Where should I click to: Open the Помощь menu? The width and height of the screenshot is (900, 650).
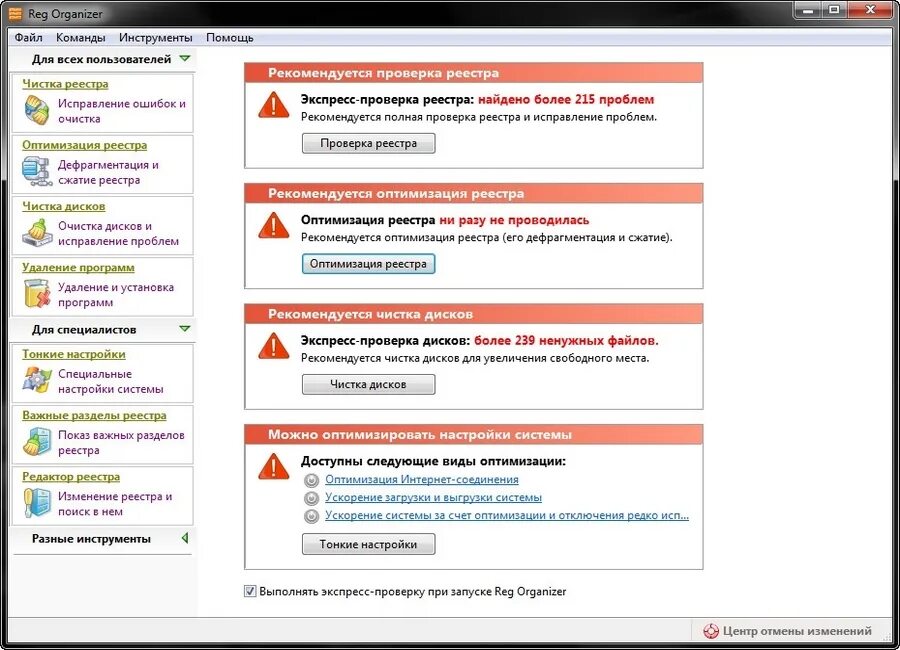230,37
